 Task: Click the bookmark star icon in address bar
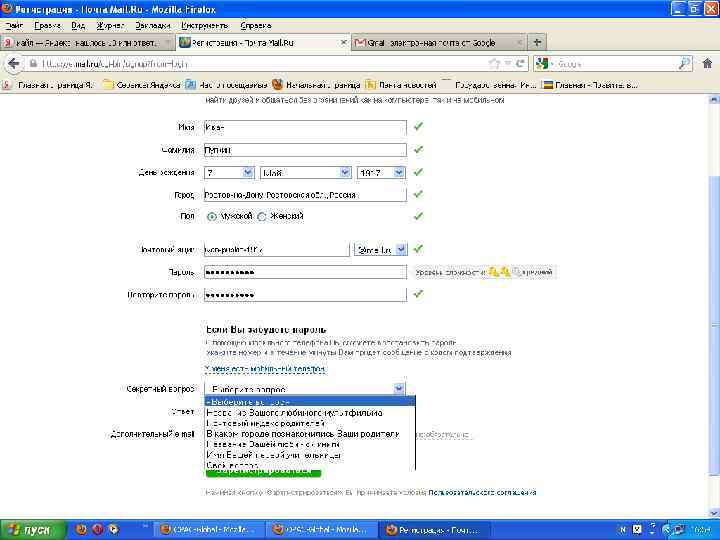tap(494, 64)
